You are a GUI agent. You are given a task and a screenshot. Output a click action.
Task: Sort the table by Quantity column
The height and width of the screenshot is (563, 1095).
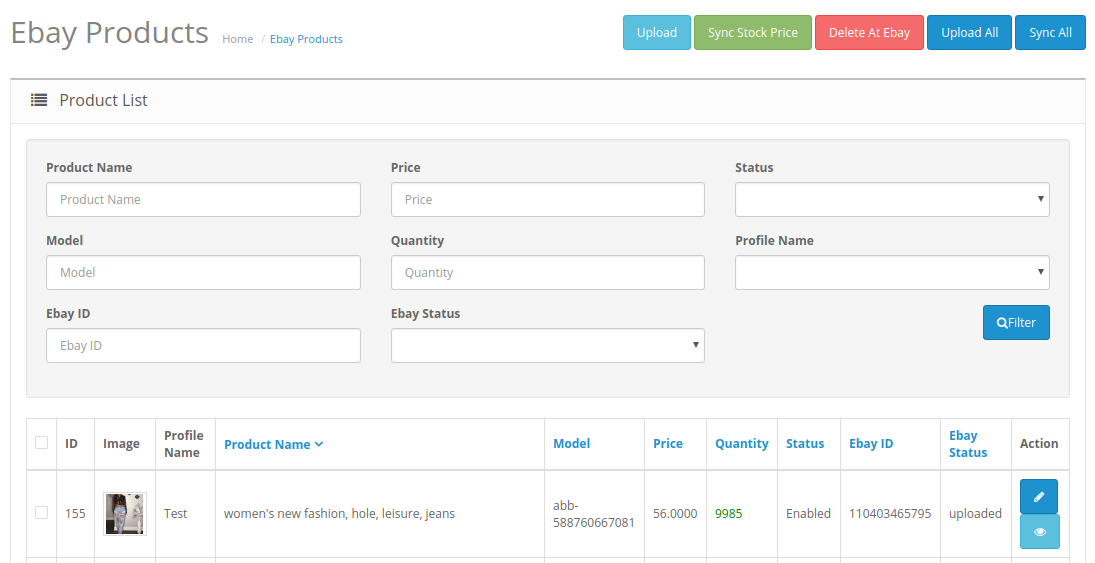tap(741, 443)
